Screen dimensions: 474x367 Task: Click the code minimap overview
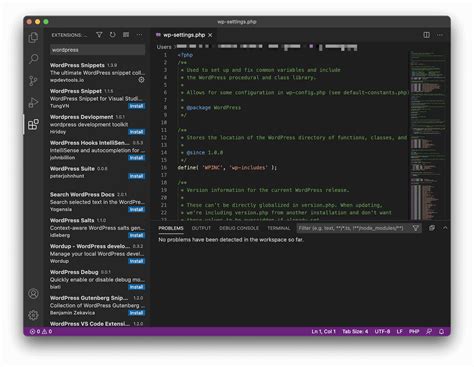coord(428,135)
